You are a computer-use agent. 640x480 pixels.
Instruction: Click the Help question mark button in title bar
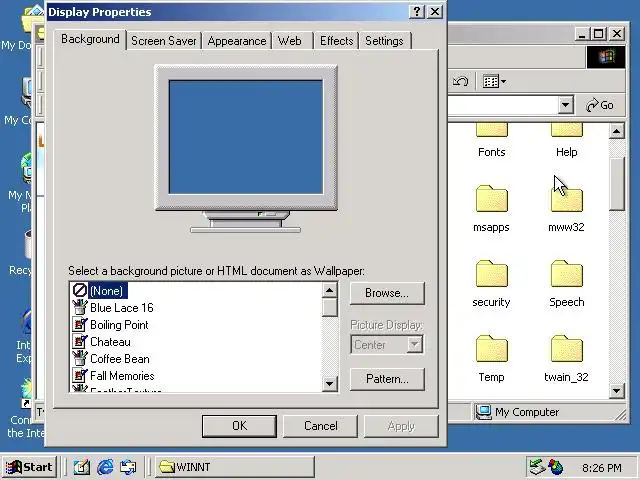coord(417,11)
